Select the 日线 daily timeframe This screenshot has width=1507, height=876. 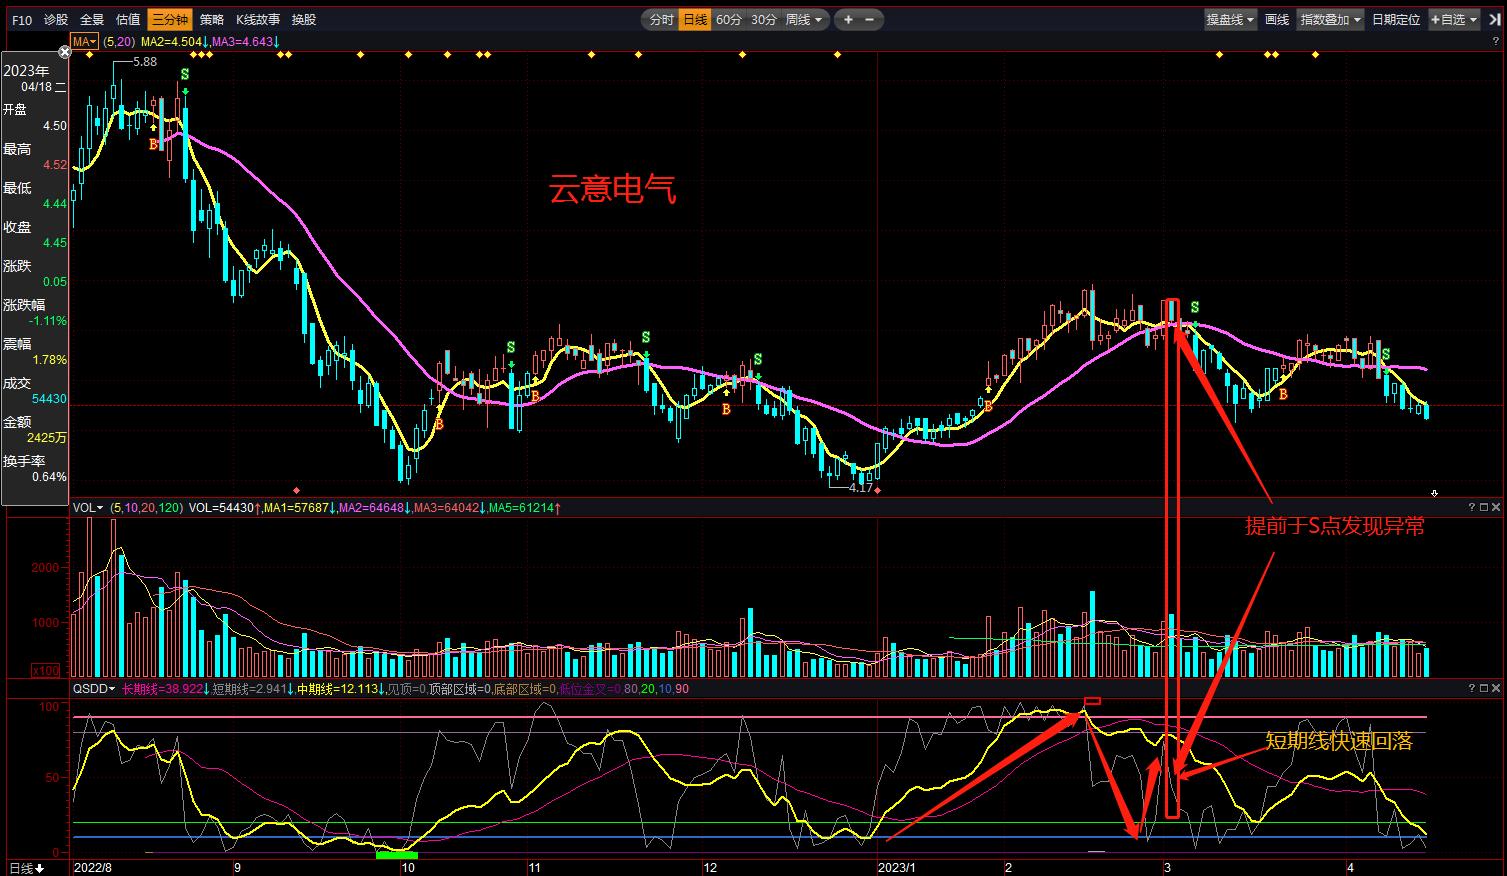pyautogui.click(x=695, y=19)
